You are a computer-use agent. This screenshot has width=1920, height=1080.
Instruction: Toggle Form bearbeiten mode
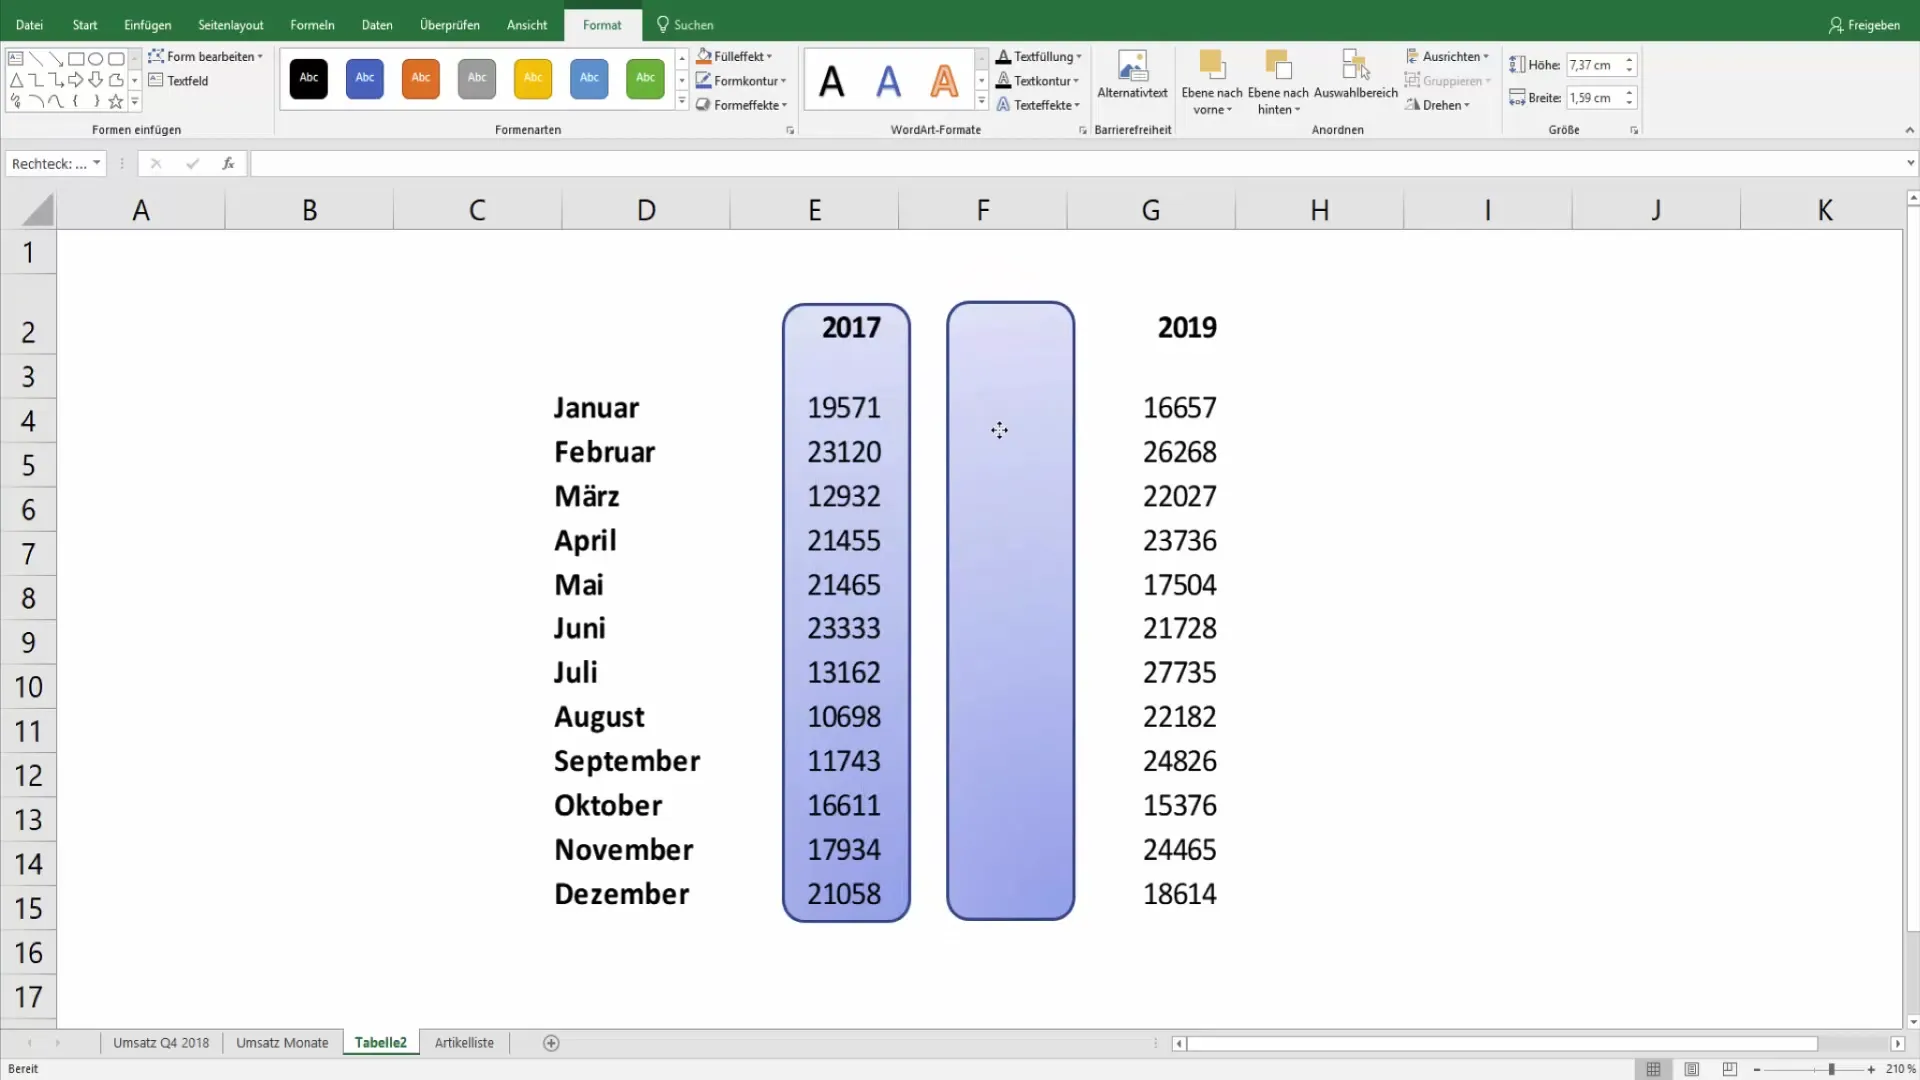pos(204,55)
